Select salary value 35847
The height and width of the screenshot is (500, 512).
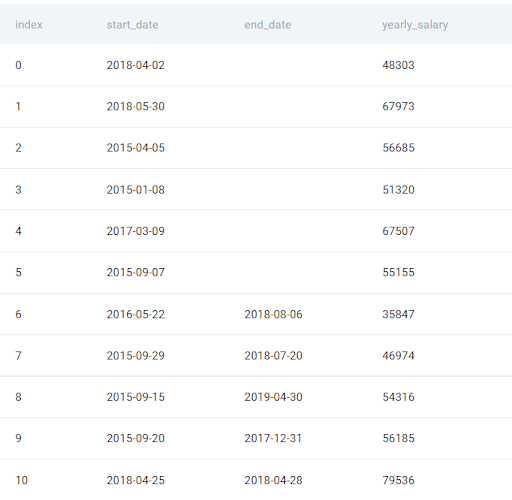point(398,314)
